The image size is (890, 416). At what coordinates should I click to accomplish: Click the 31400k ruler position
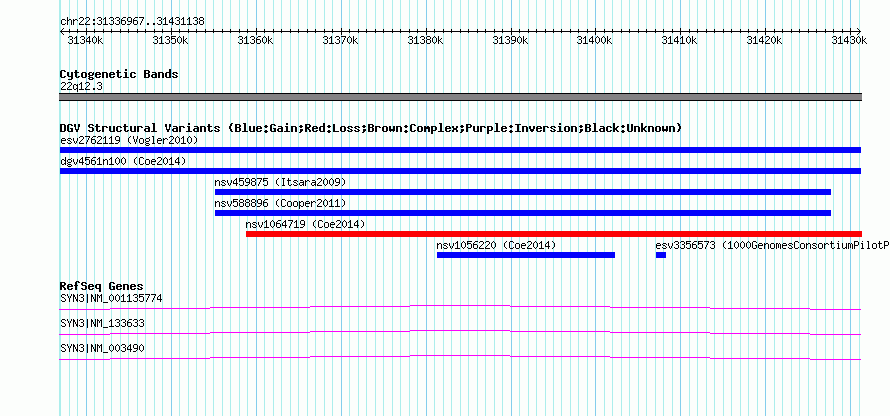(x=595, y=40)
